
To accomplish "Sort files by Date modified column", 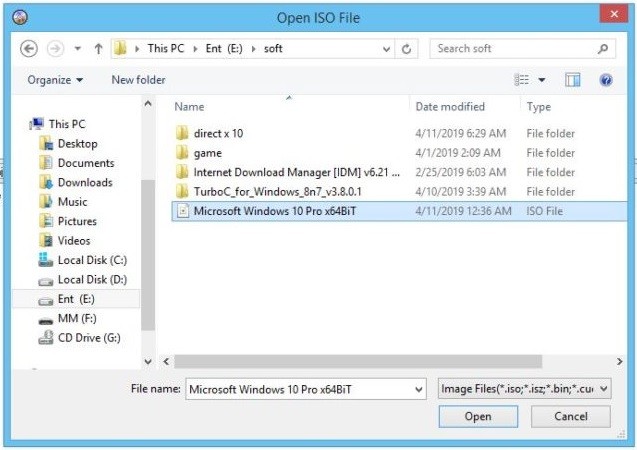I will pos(450,107).
